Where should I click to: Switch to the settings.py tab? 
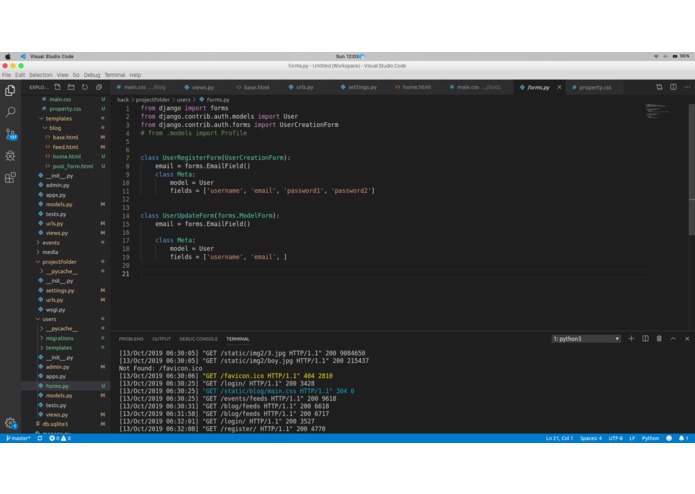(x=362, y=87)
